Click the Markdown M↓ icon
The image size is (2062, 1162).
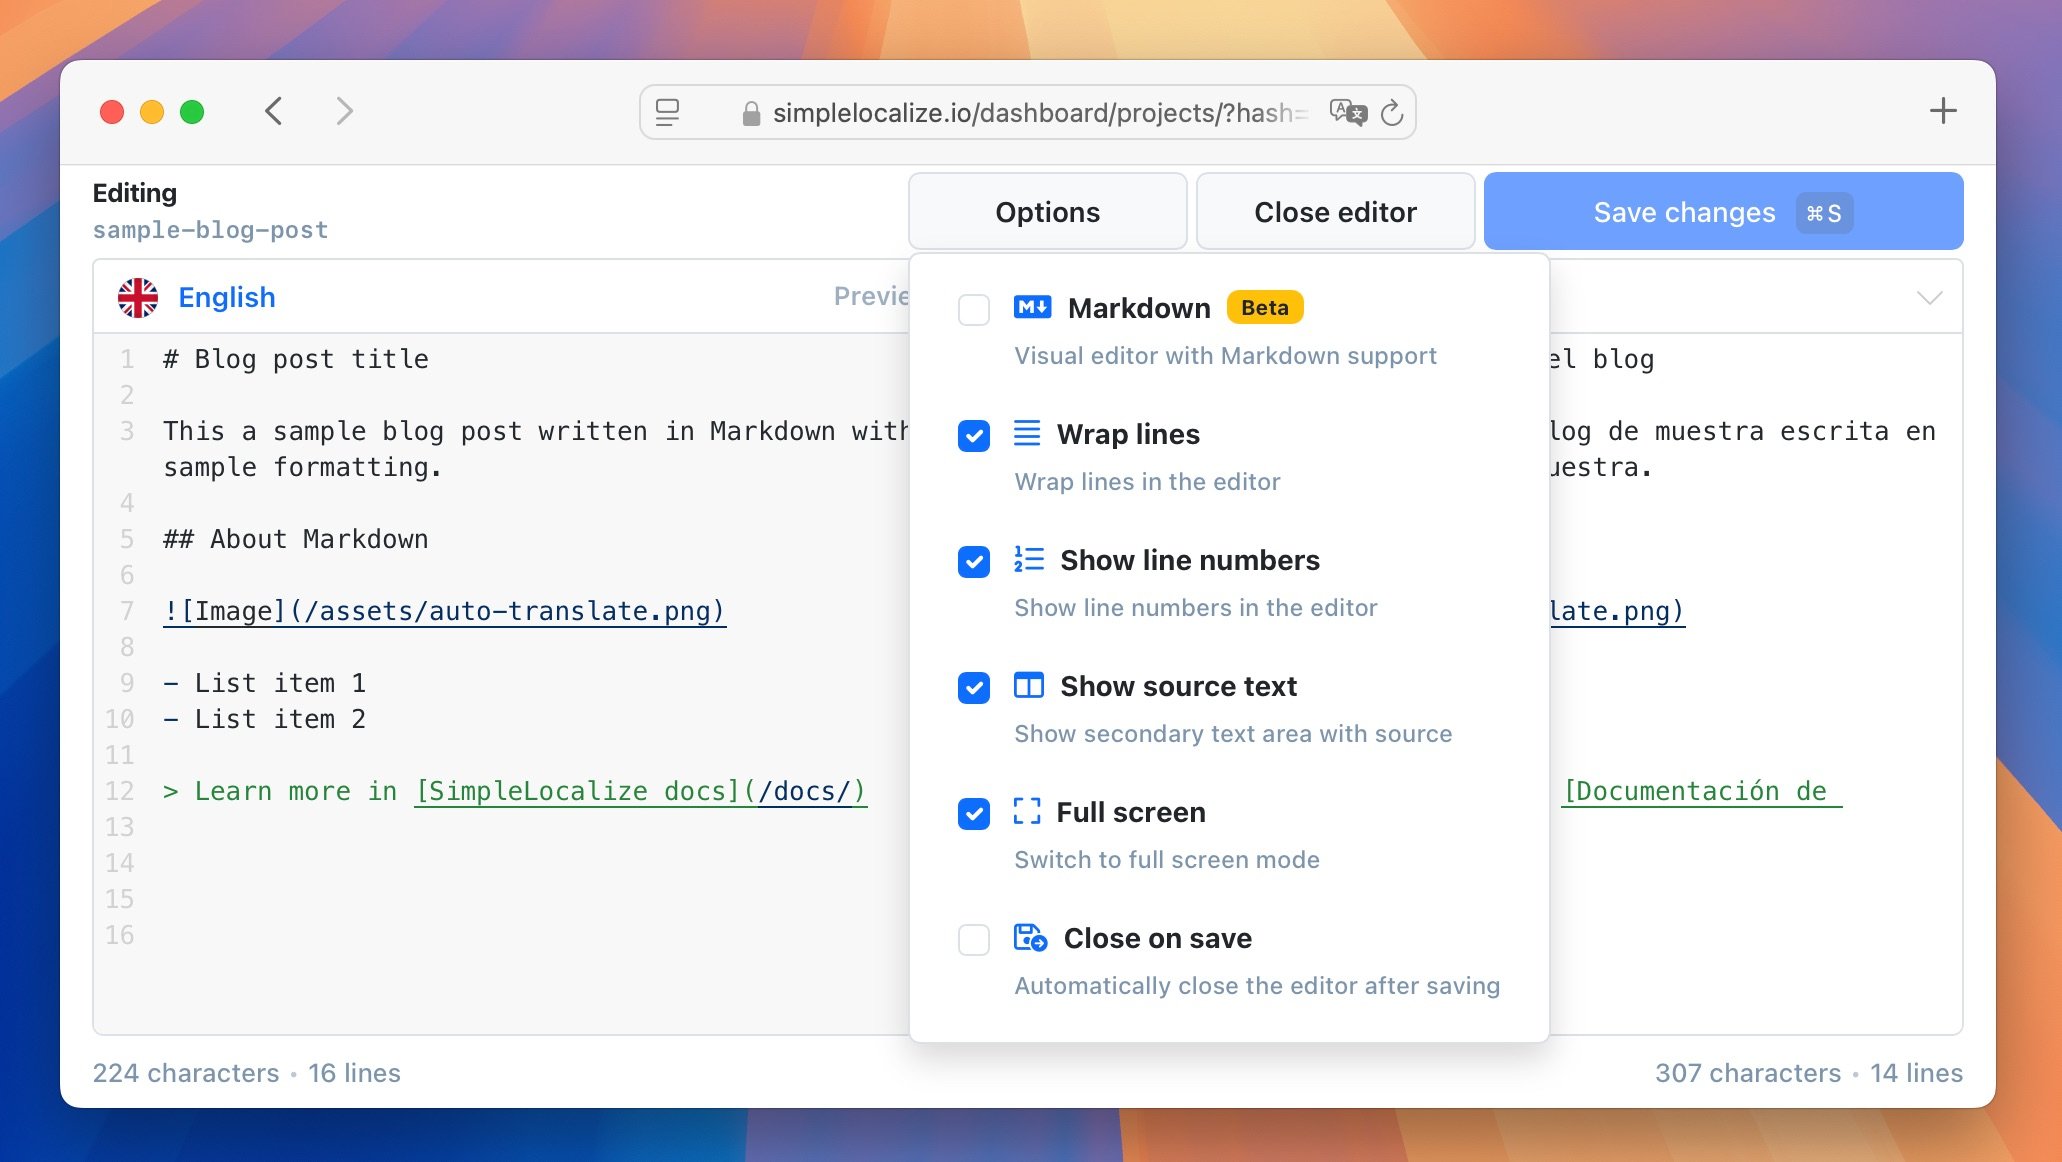tap(1032, 307)
